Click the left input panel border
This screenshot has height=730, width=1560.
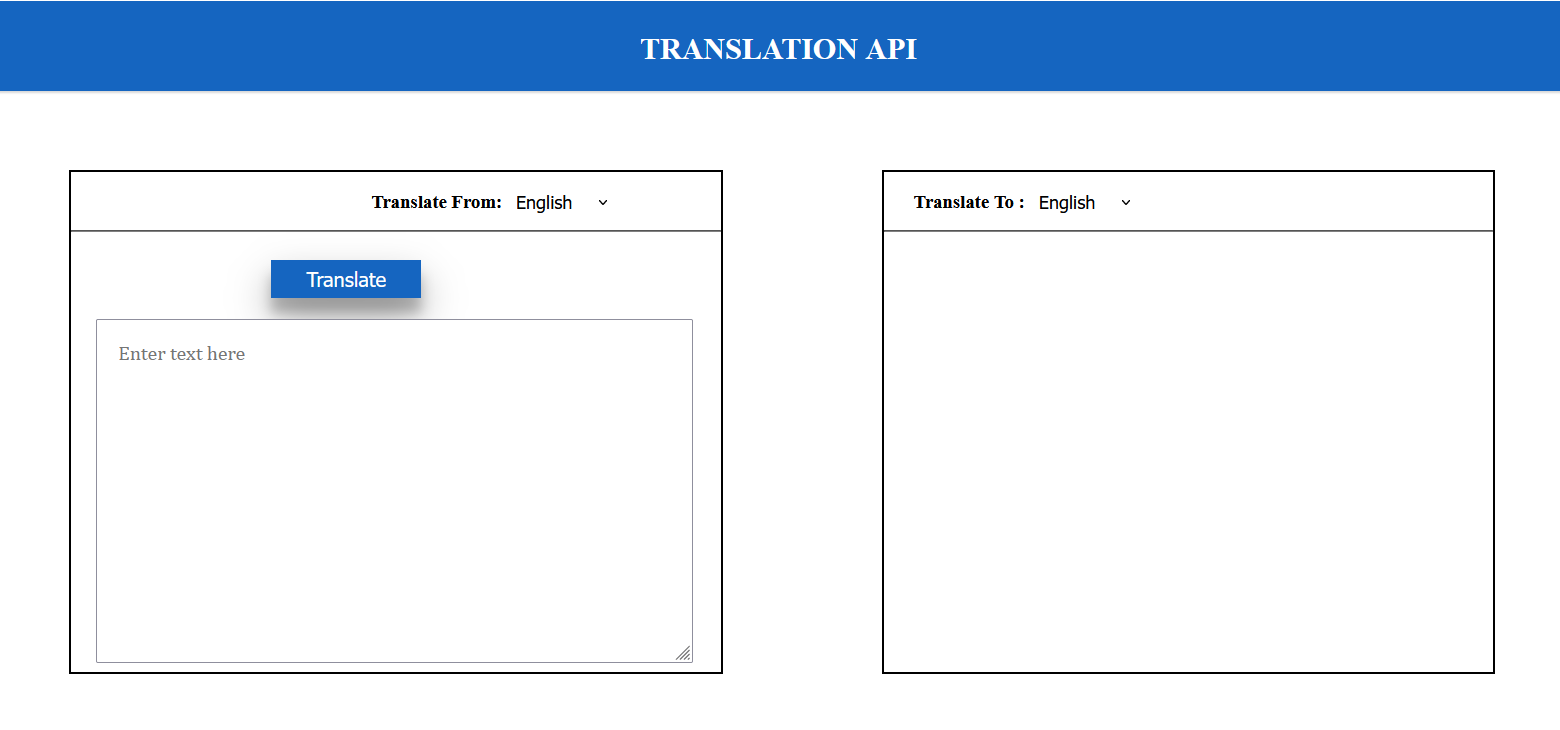coord(70,420)
